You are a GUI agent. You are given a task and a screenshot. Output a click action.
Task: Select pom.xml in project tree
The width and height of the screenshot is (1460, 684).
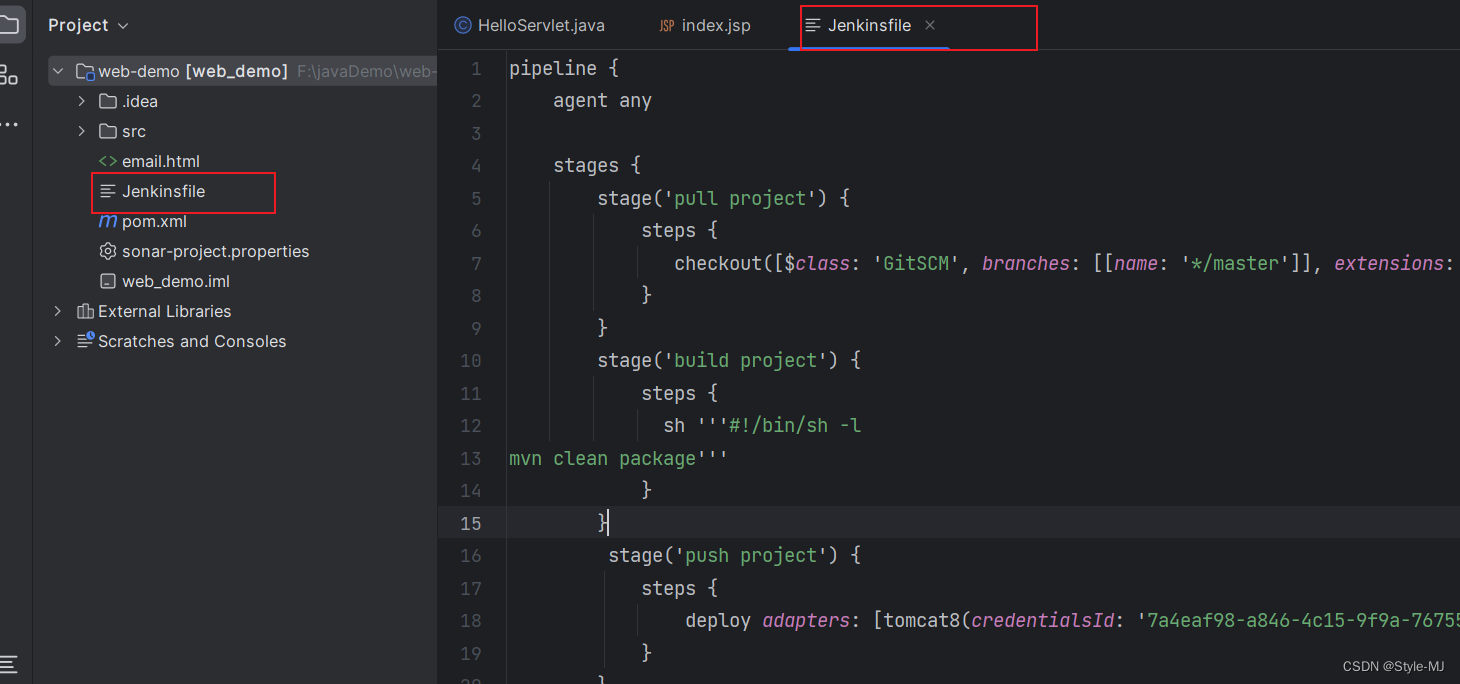[x=154, y=221]
